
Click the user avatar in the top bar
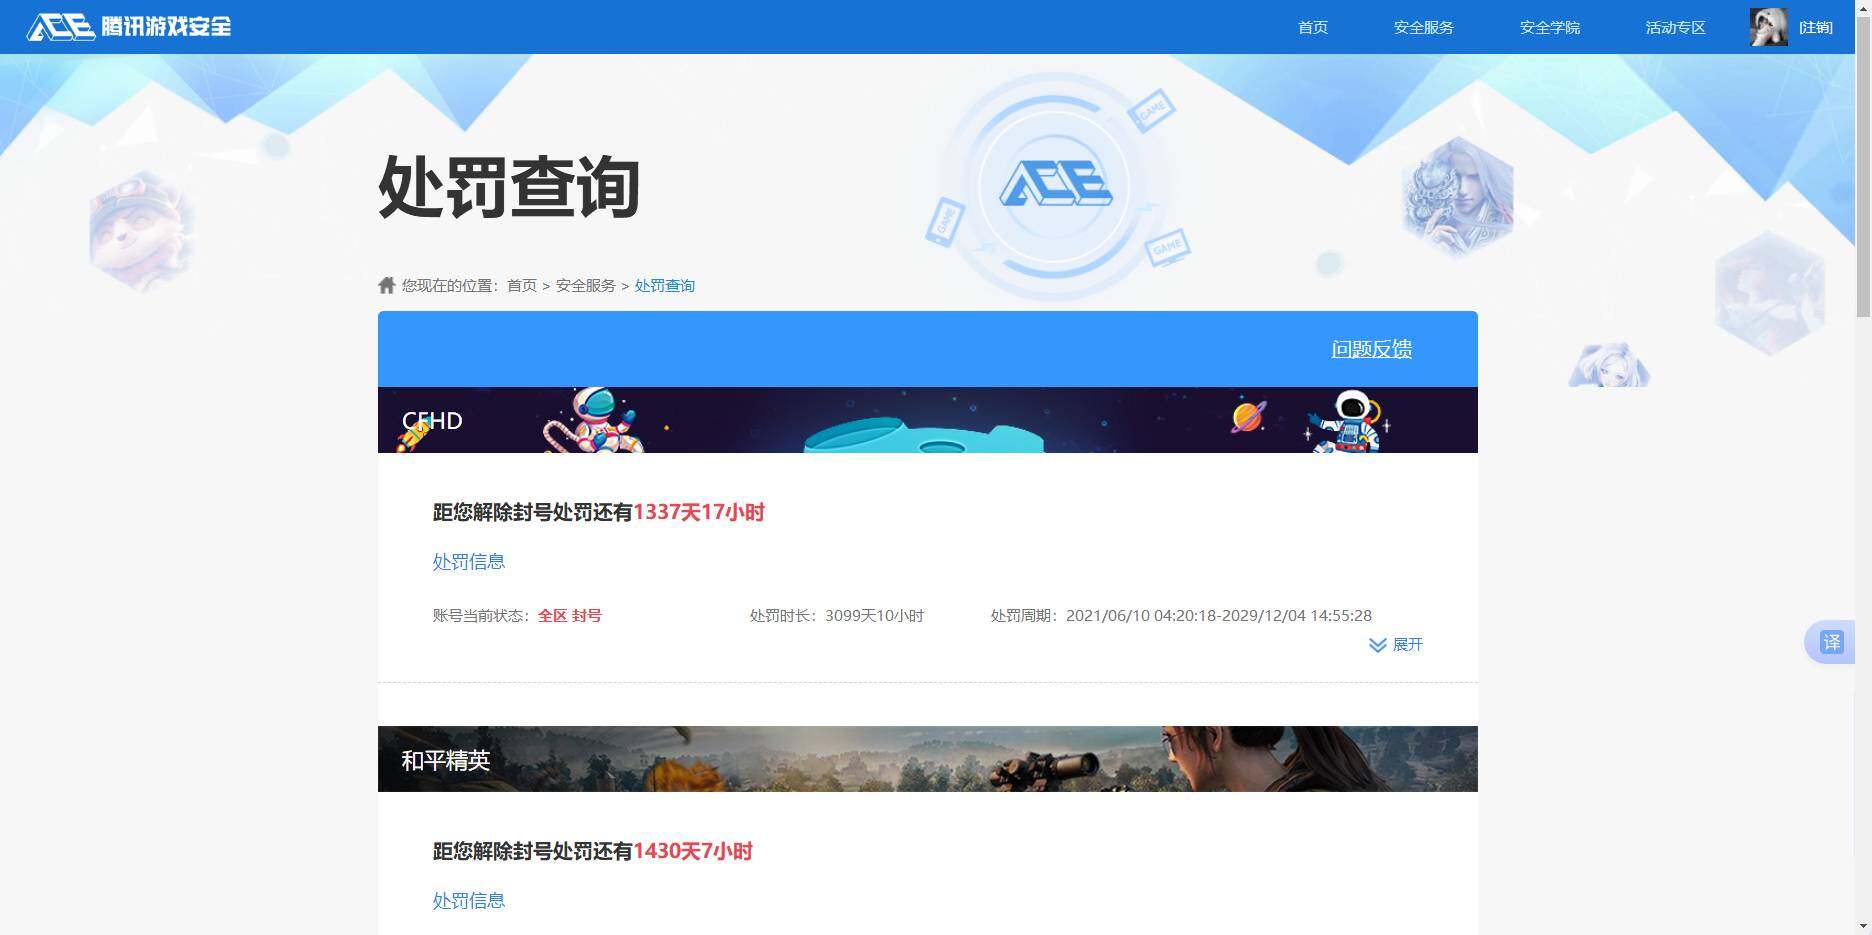click(1768, 26)
